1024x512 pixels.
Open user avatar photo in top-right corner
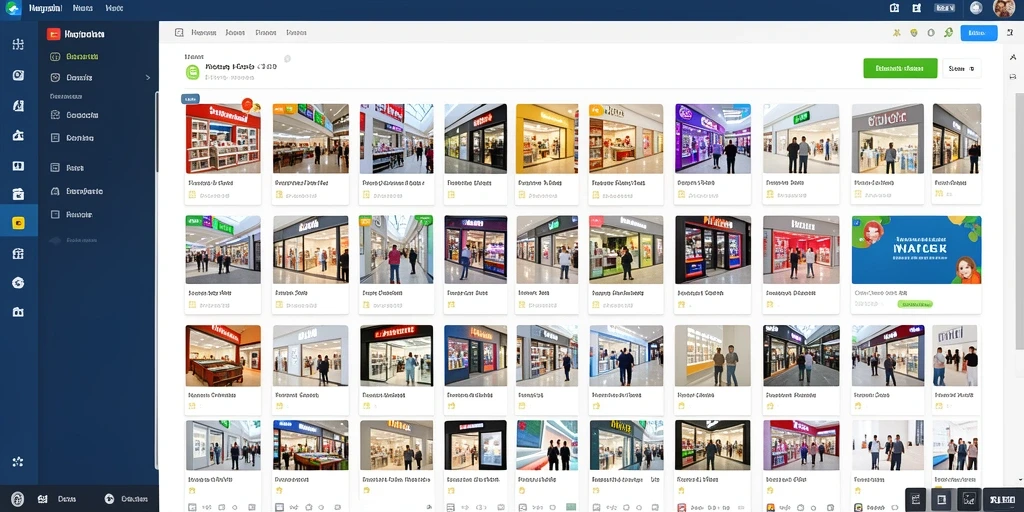[1003, 8]
